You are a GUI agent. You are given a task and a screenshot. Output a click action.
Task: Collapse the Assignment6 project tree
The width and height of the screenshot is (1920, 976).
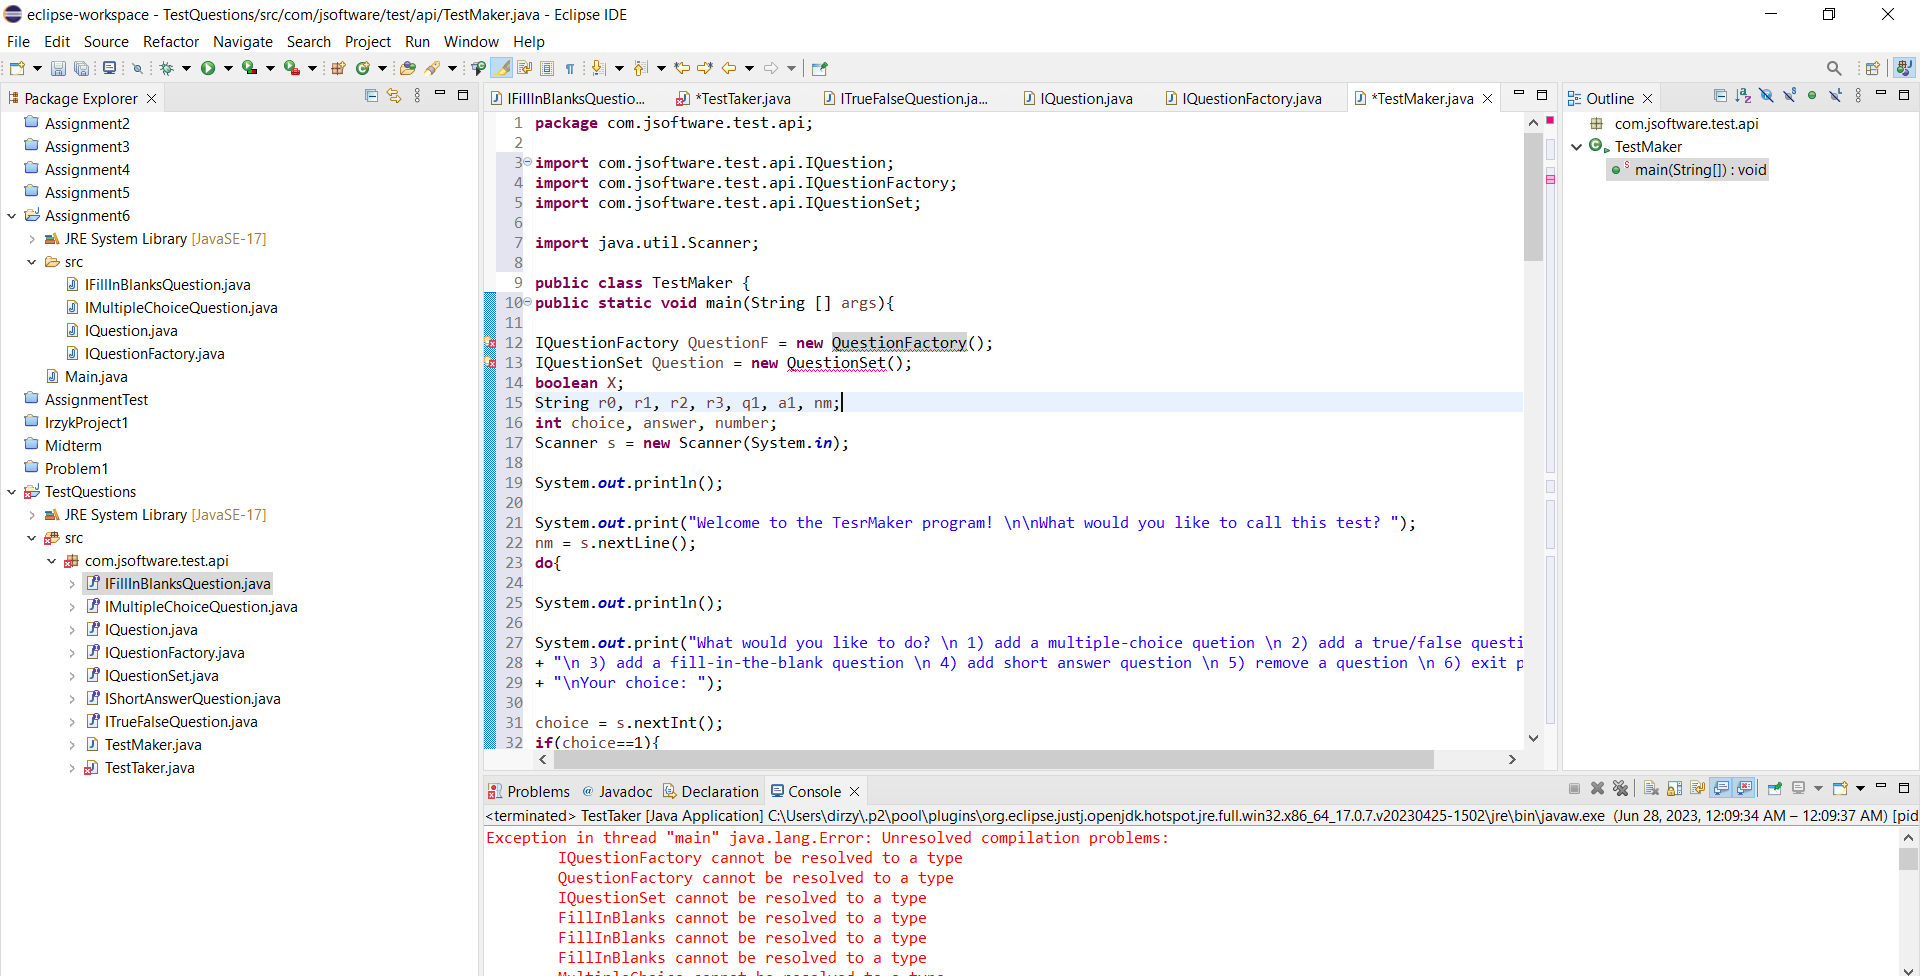pos(12,216)
